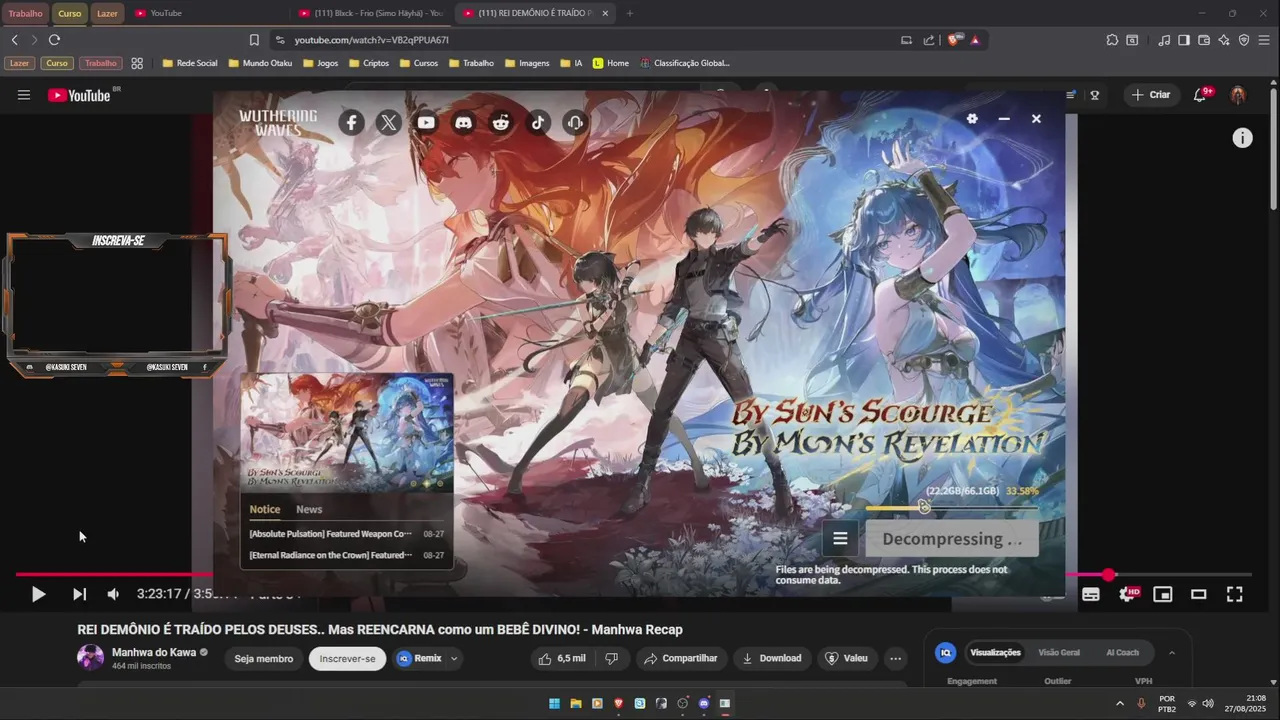Switch the video to full screen
Image resolution: width=1280 pixels, height=720 pixels.
(1235, 594)
